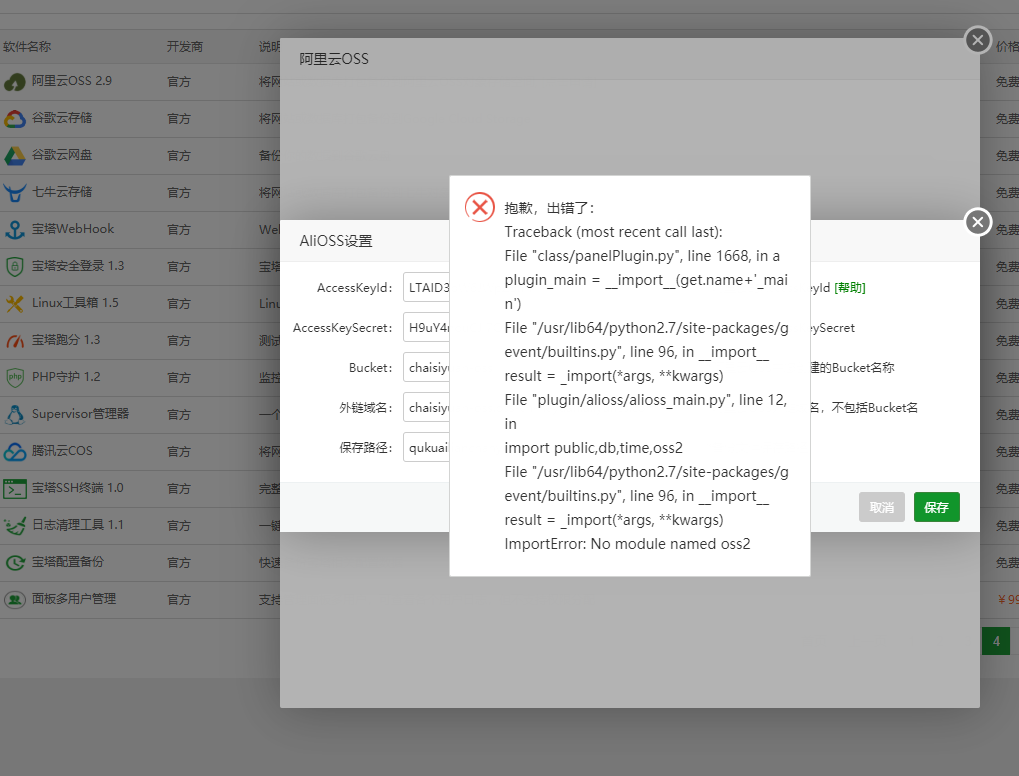Click the red error icon in the traceback popup
This screenshot has height=776, width=1019.
480,207
